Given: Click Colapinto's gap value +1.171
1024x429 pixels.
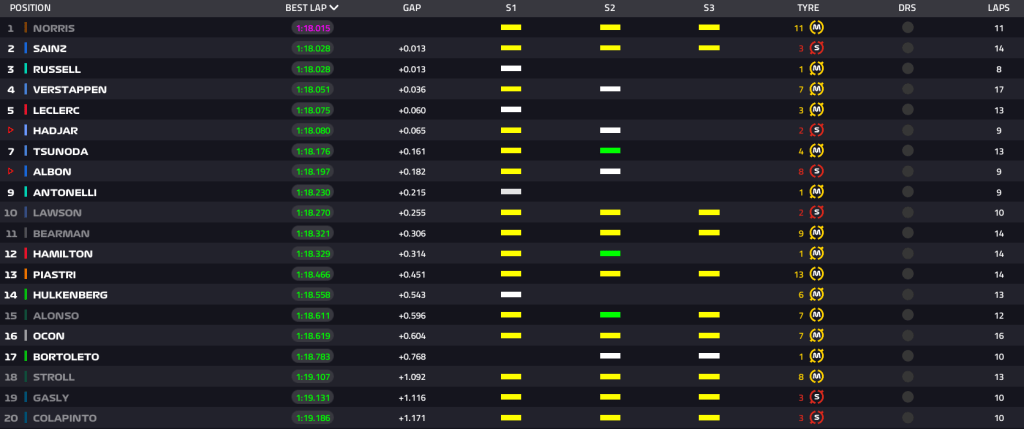Looking at the screenshot, I should click(x=412, y=419).
